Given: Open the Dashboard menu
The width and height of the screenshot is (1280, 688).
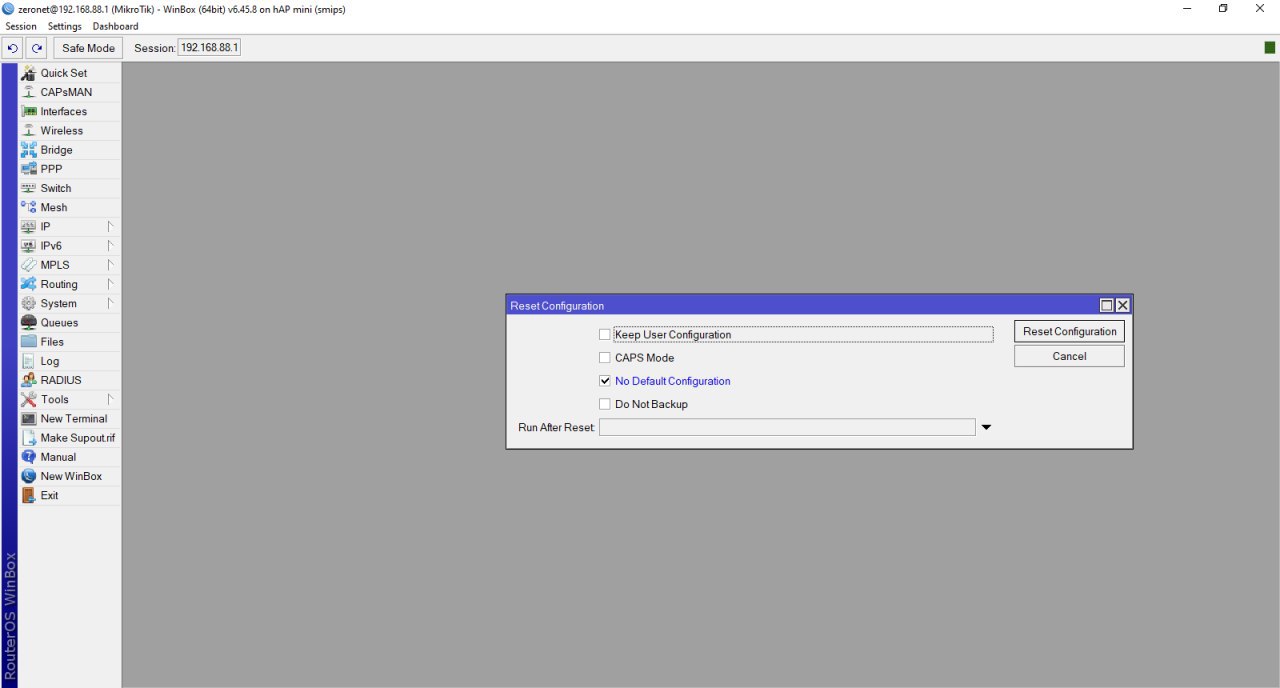Looking at the screenshot, I should point(116,26).
